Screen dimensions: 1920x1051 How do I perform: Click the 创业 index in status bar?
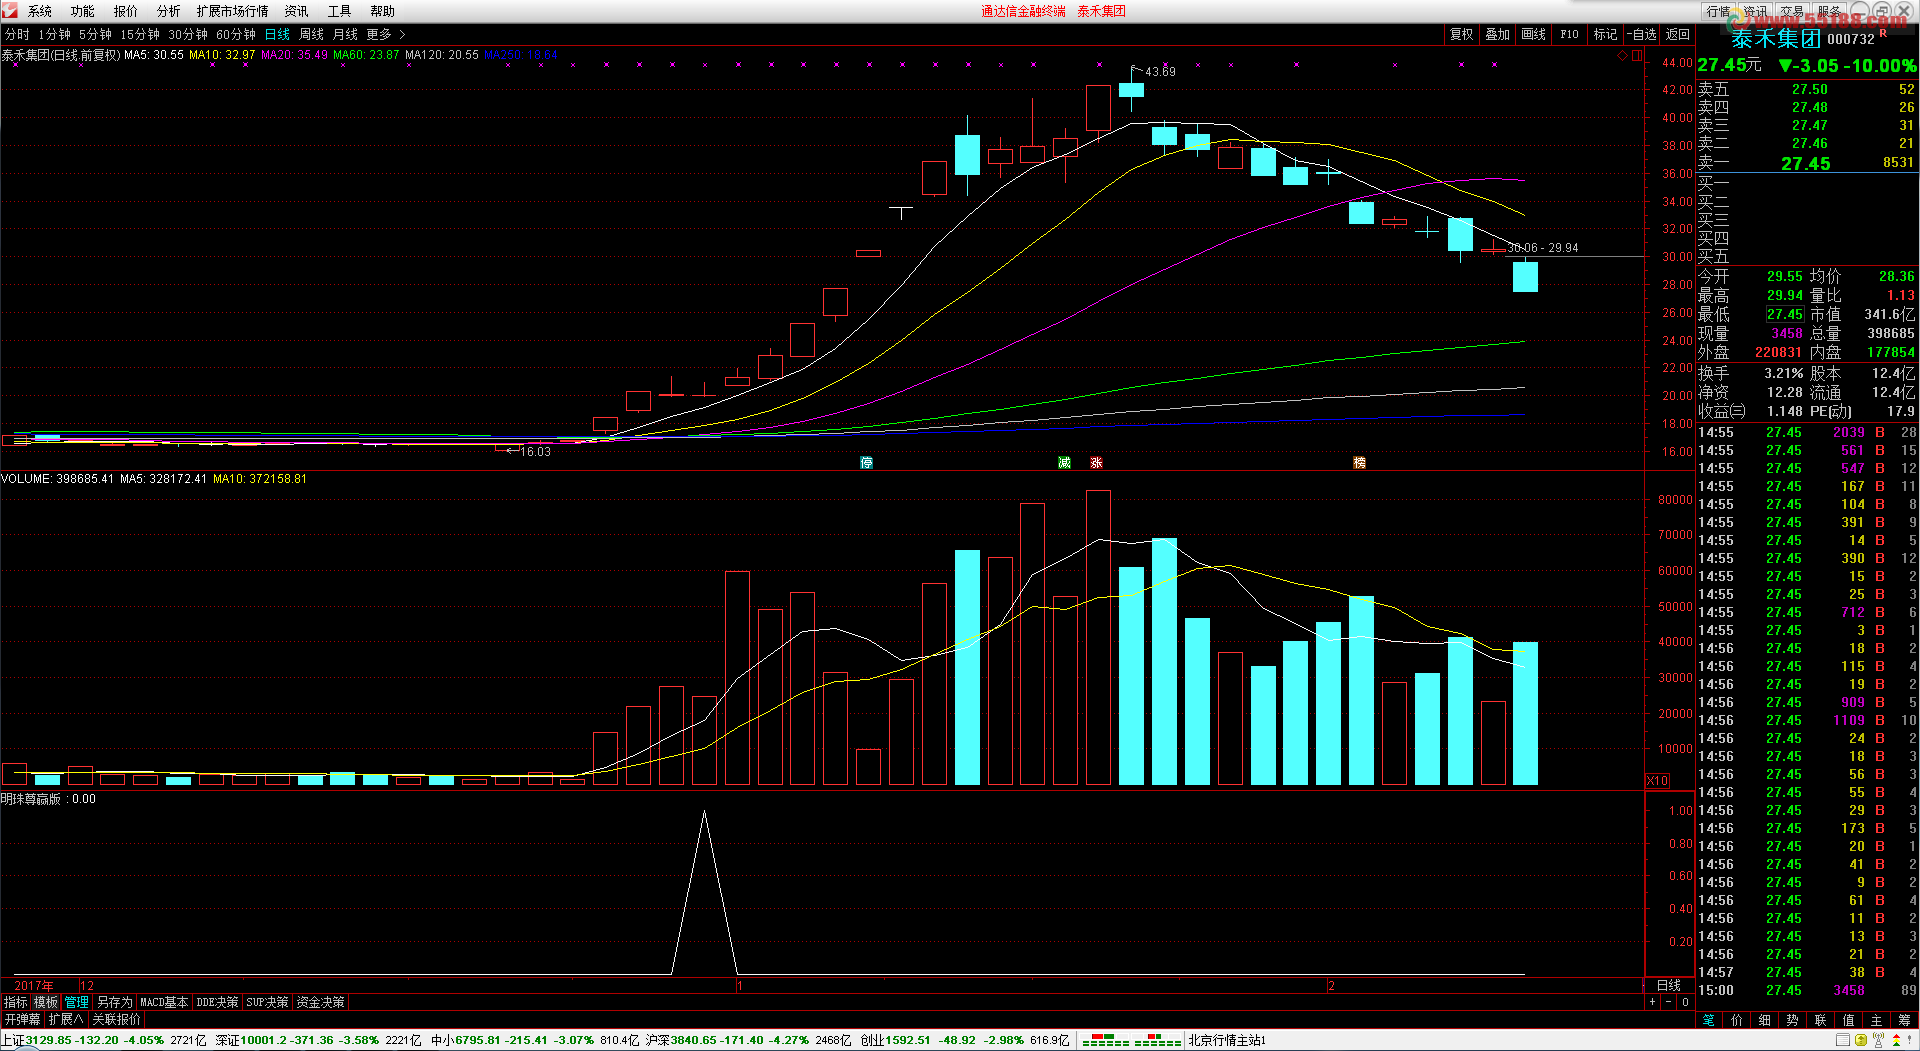pos(872,1041)
